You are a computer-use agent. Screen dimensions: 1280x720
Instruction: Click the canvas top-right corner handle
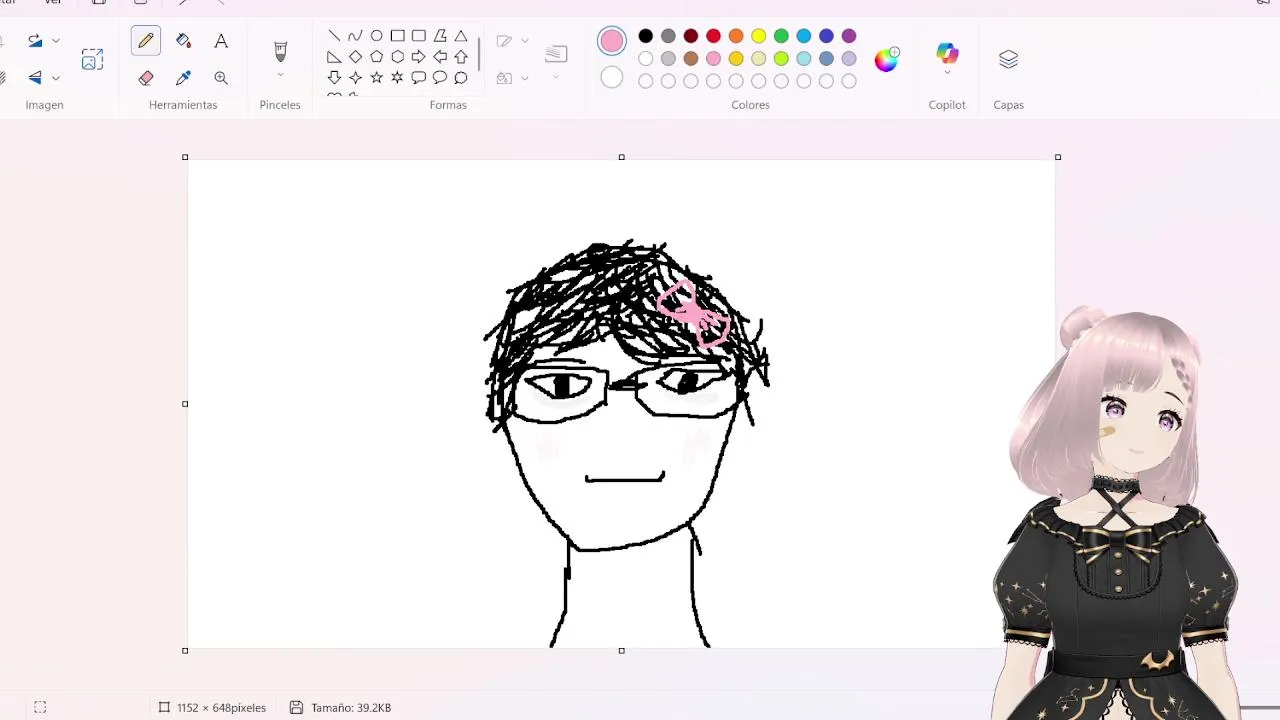click(x=1058, y=157)
